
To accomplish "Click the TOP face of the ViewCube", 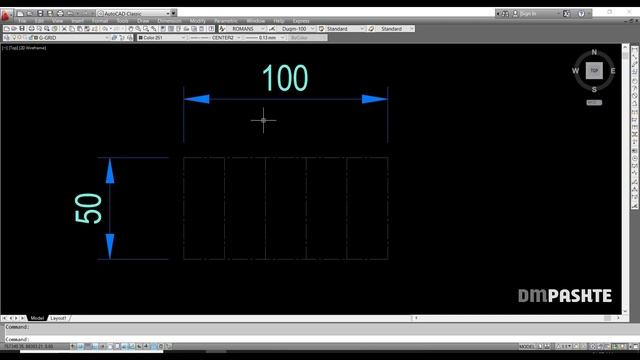I will [594, 71].
